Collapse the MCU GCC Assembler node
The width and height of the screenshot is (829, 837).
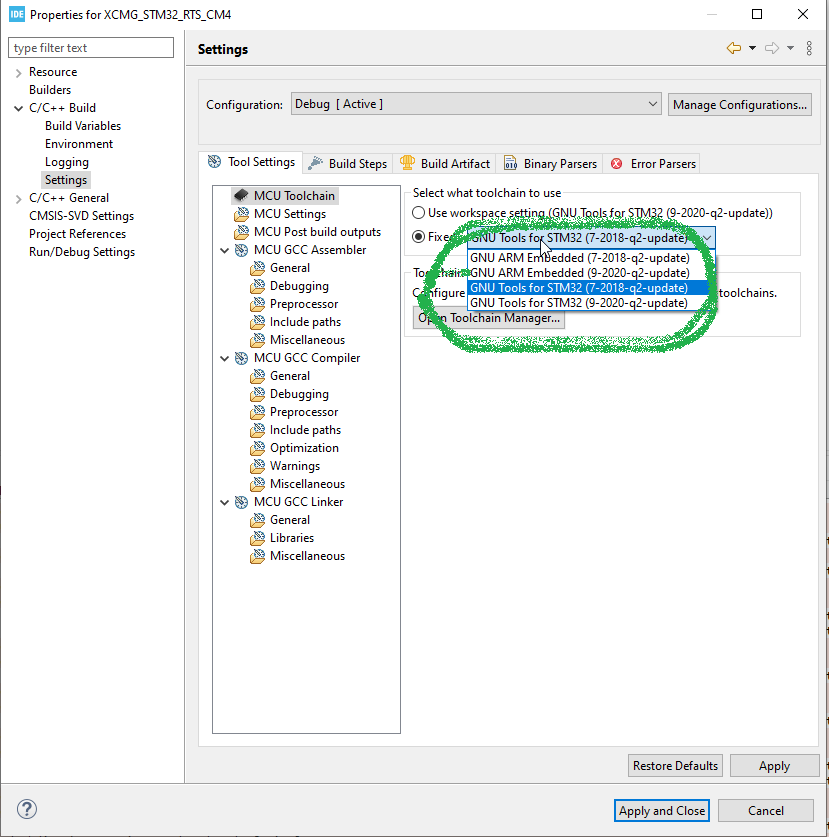coord(225,250)
